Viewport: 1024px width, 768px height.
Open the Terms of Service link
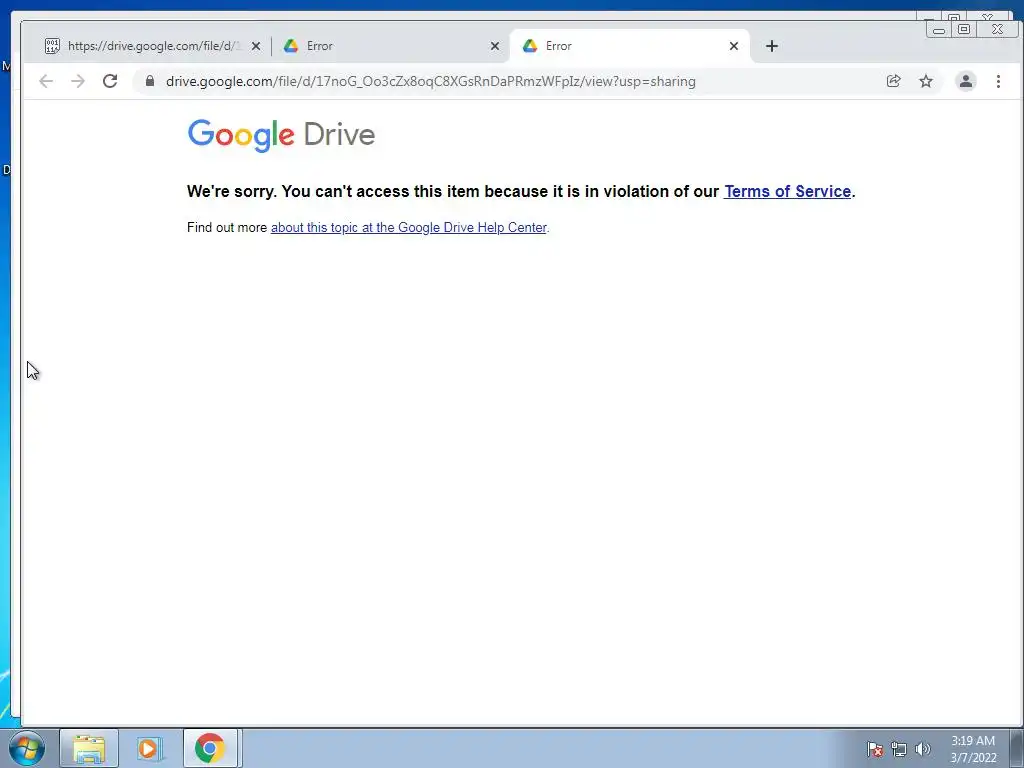[x=787, y=191]
